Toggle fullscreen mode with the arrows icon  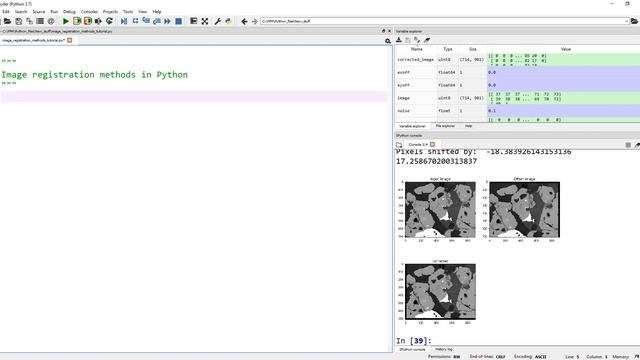205,21
